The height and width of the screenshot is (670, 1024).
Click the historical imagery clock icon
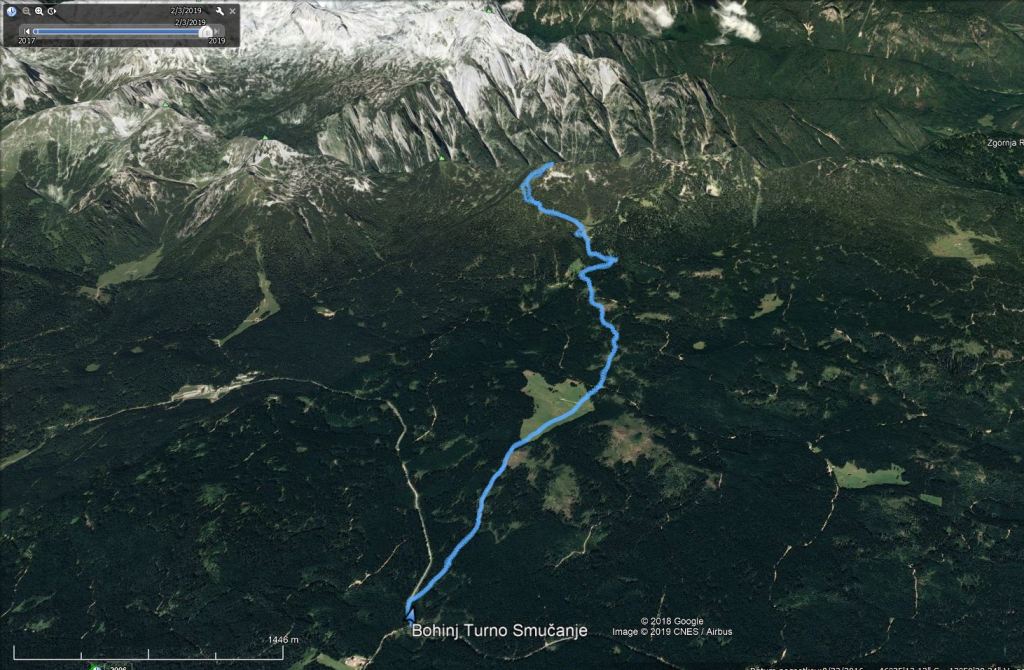tap(11, 11)
